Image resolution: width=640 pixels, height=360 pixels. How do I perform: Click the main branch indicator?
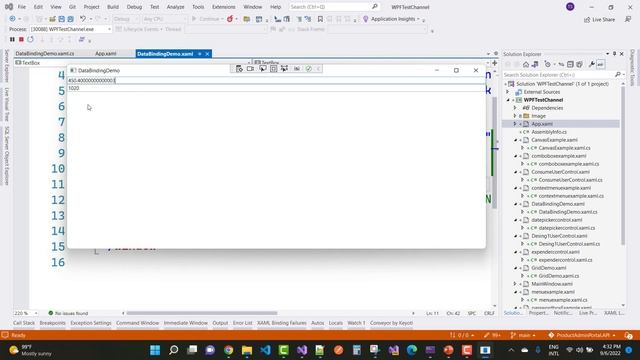click(x=523, y=335)
